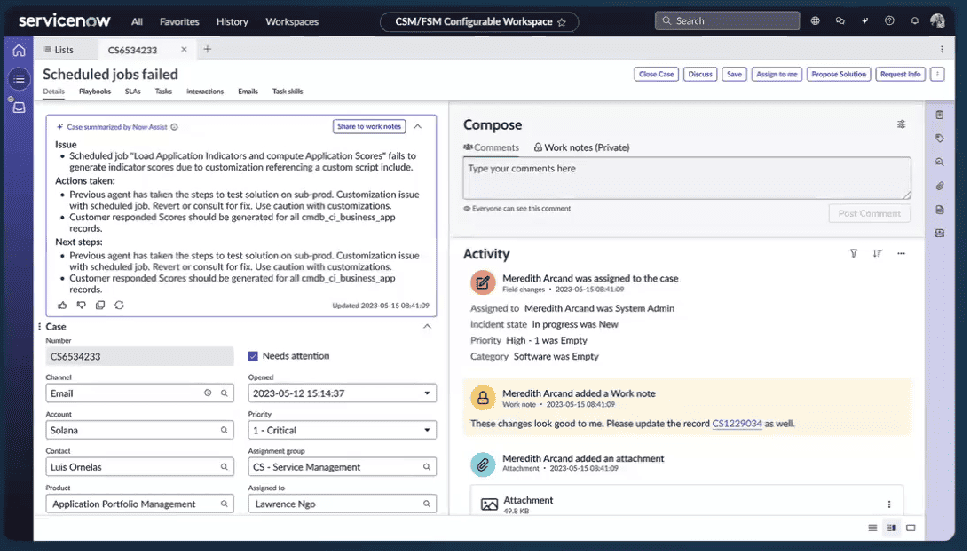Open the All menu

coord(137,22)
